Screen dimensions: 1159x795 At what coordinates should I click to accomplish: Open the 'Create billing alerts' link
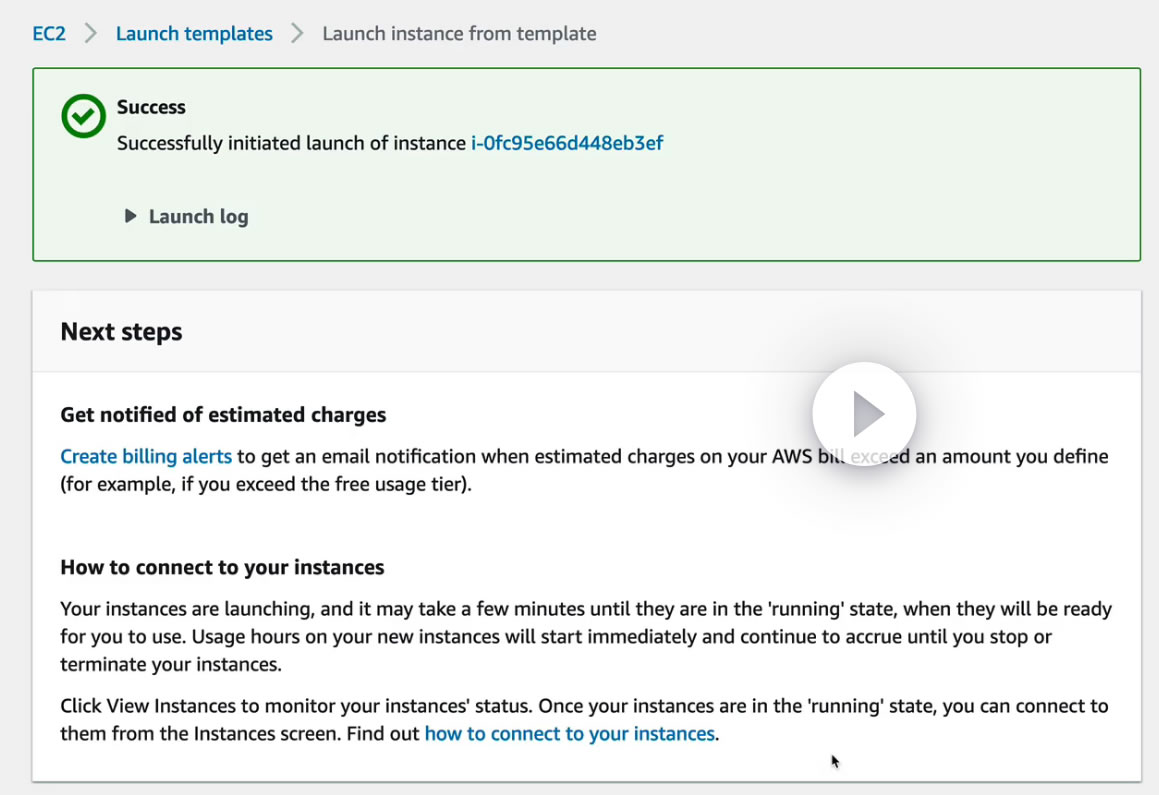point(146,457)
